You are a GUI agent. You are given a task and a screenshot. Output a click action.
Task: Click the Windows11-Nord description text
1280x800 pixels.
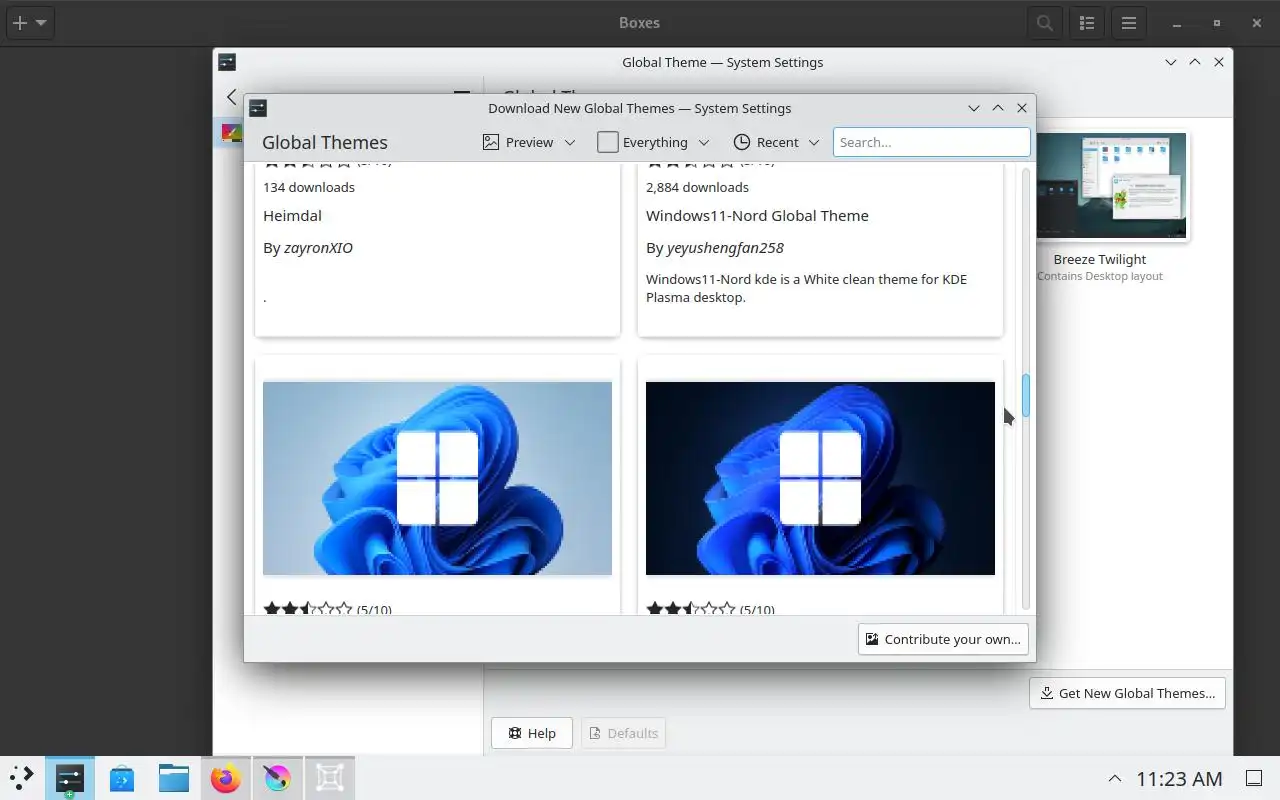806,288
